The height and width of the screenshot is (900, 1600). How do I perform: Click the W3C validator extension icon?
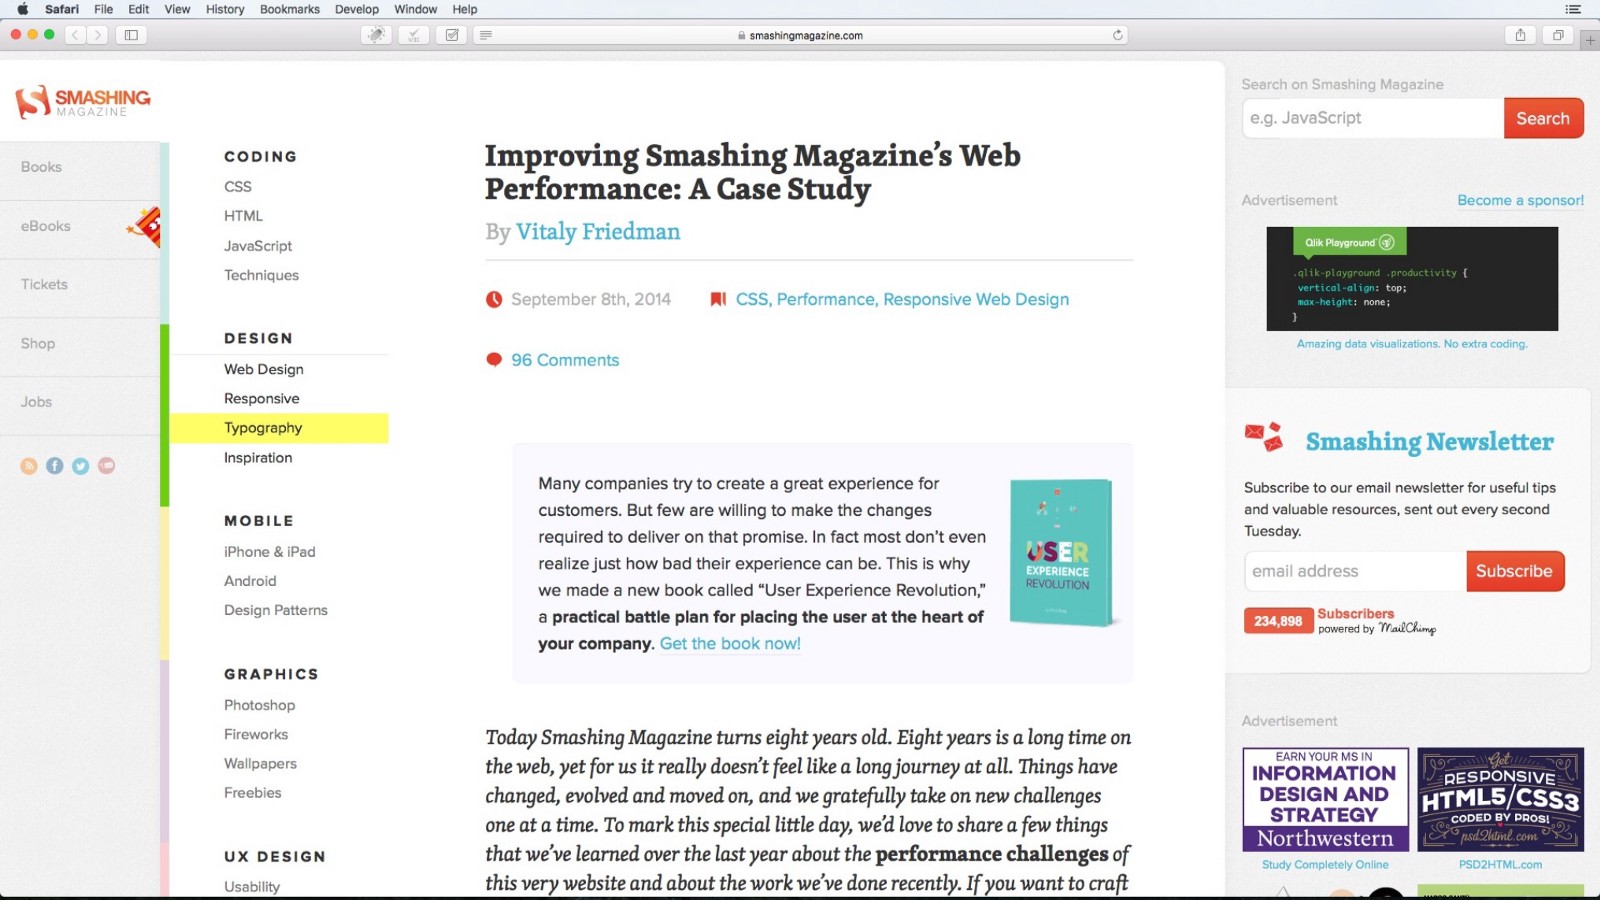pyautogui.click(x=414, y=35)
